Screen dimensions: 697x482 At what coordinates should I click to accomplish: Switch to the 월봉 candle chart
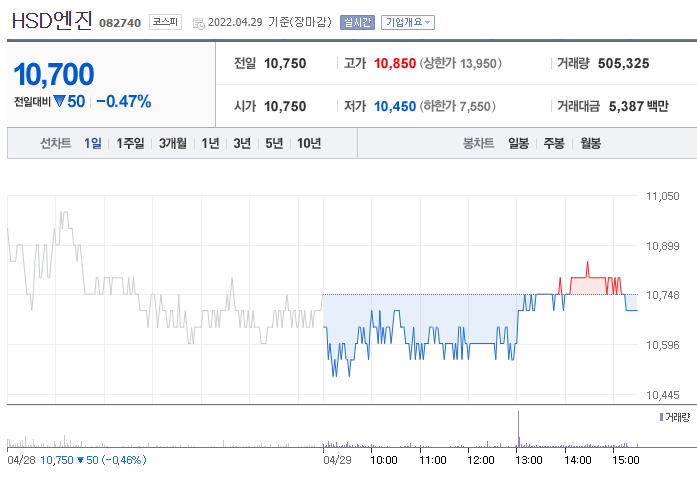pyautogui.click(x=590, y=143)
